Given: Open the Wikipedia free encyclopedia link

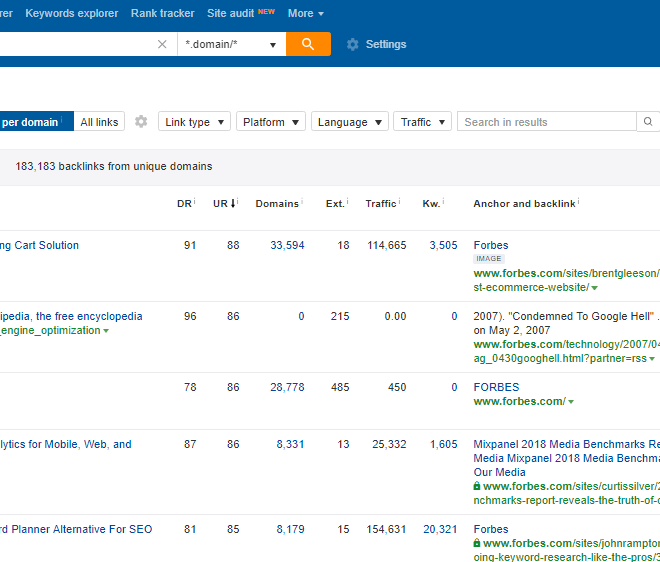Looking at the screenshot, I should (71, 316).
